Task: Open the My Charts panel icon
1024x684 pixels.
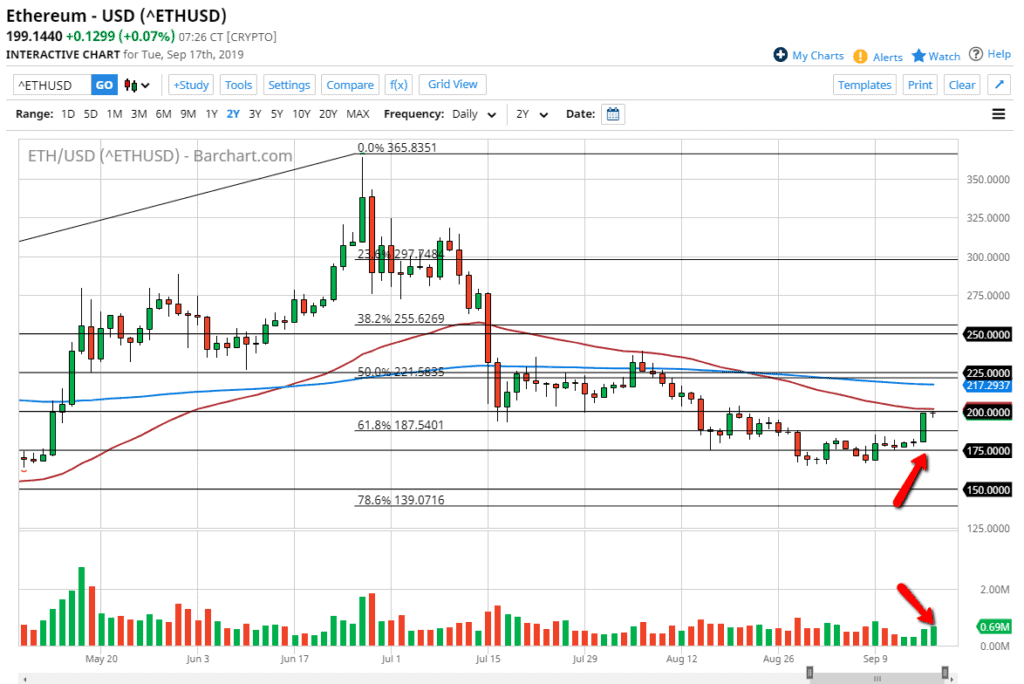Action: 778,55
